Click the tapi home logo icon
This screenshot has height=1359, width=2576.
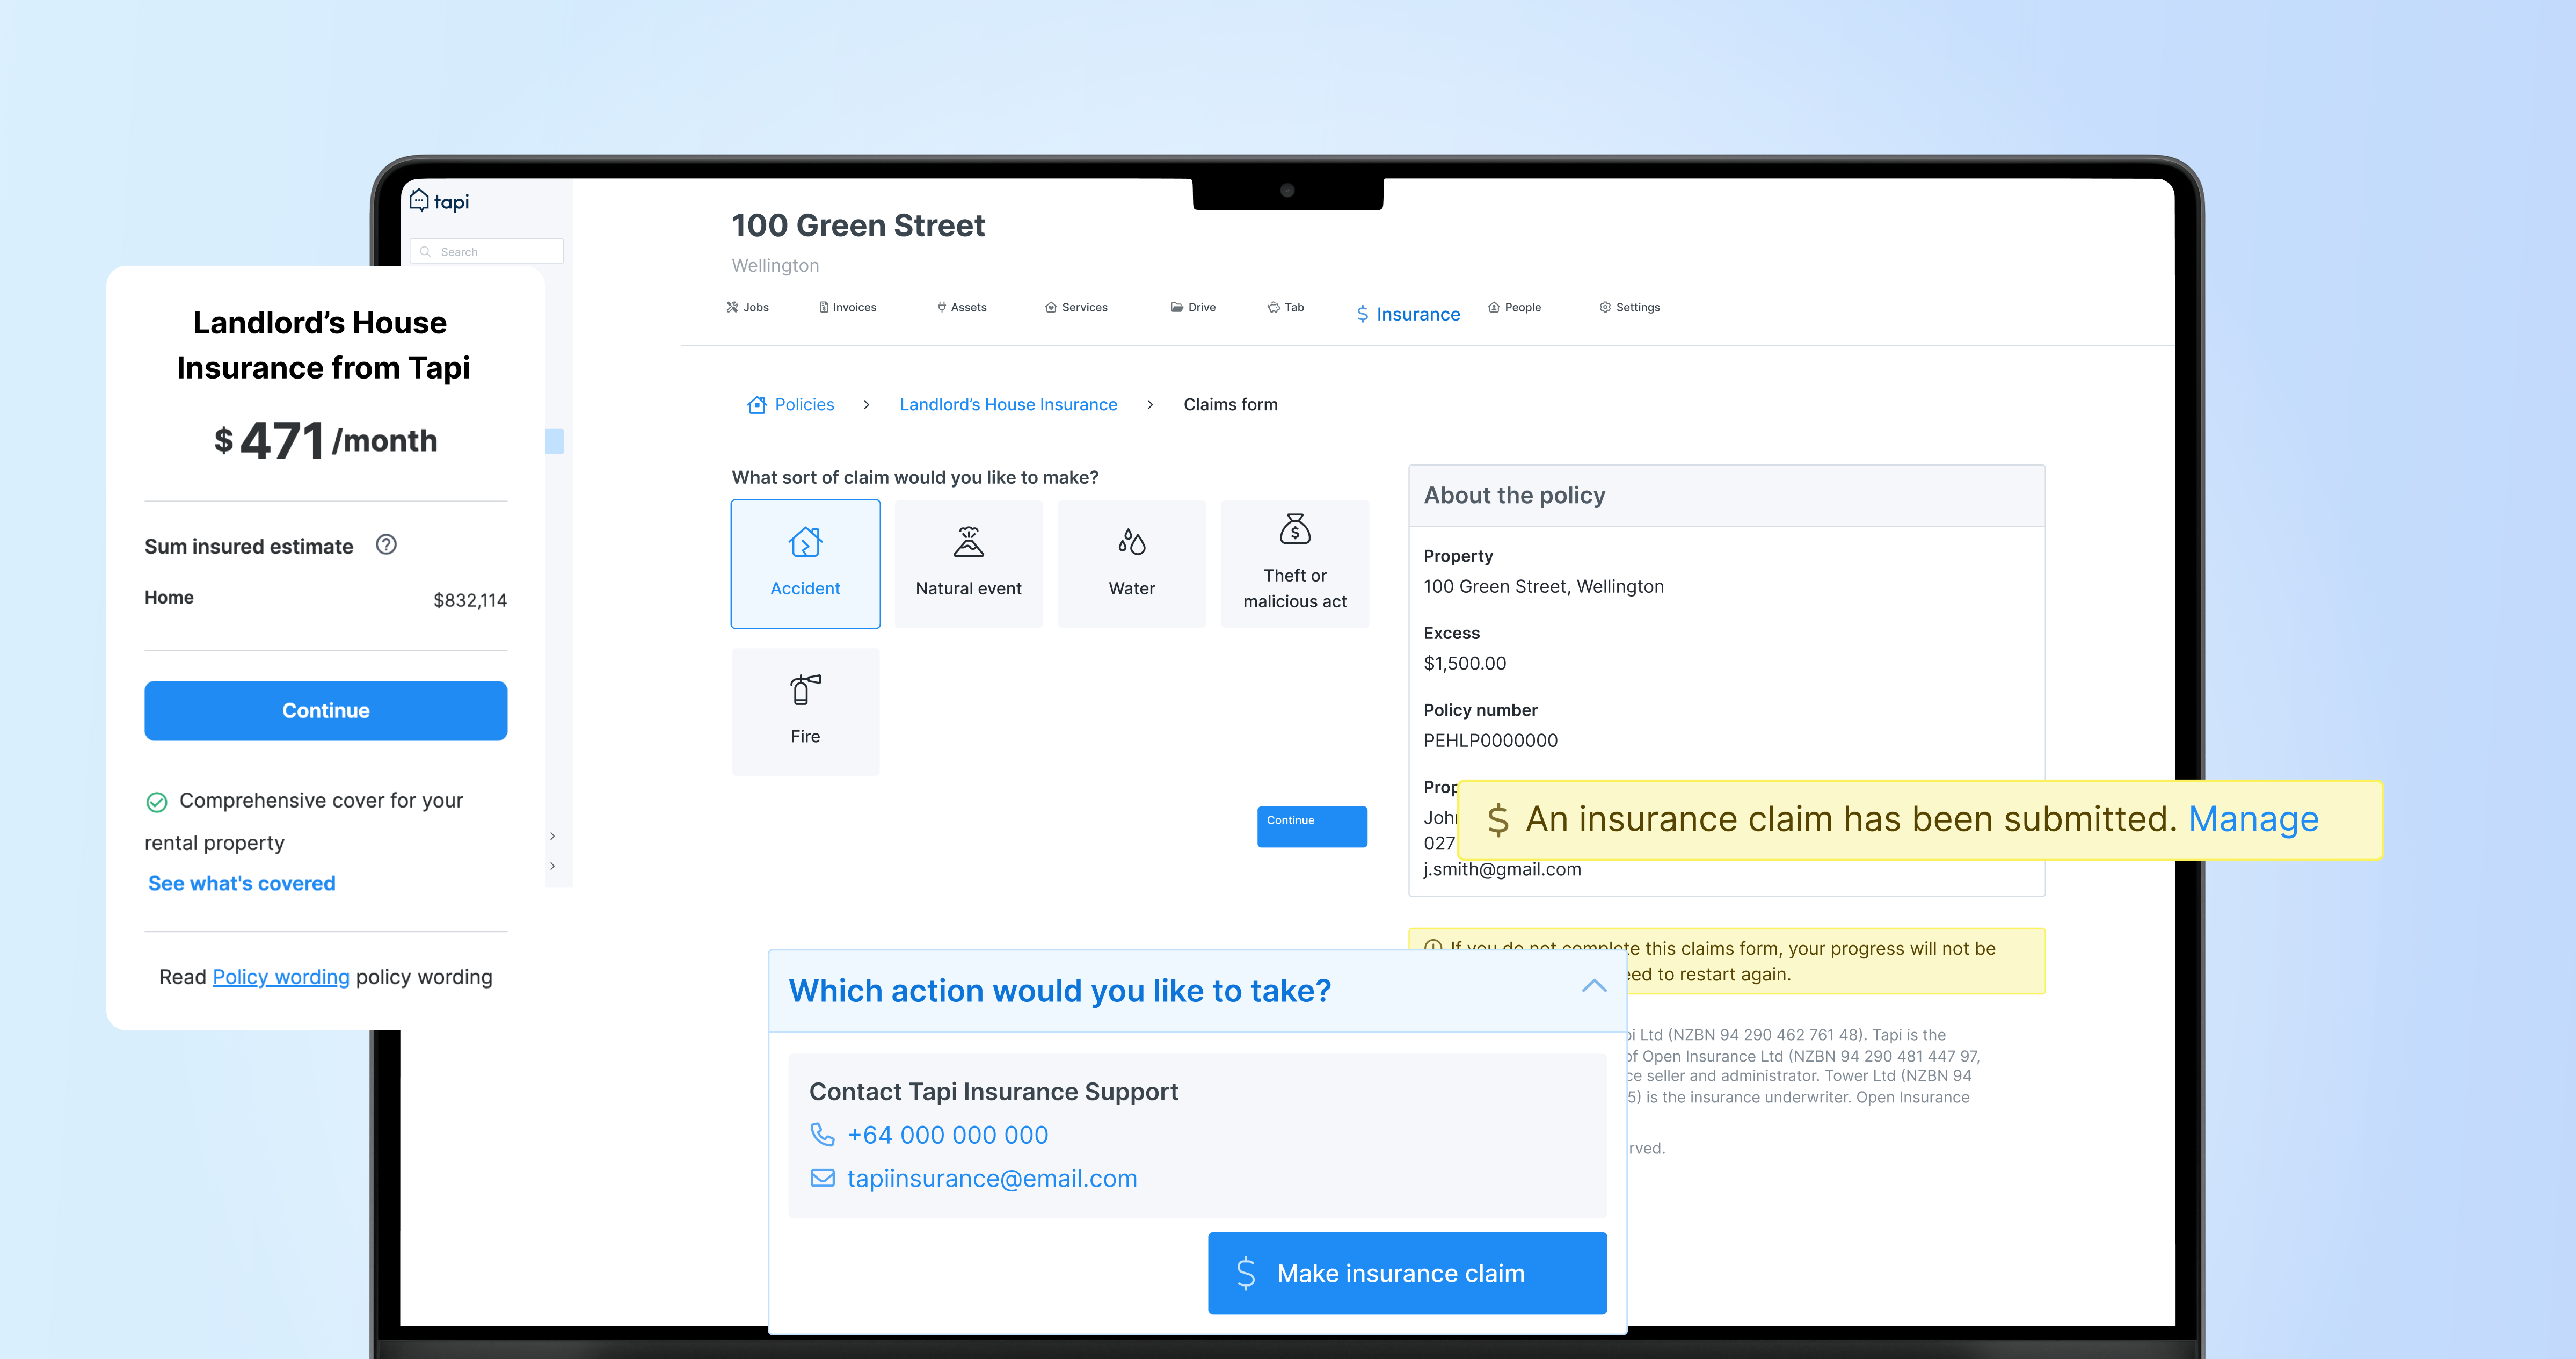[x=419, y=200]
